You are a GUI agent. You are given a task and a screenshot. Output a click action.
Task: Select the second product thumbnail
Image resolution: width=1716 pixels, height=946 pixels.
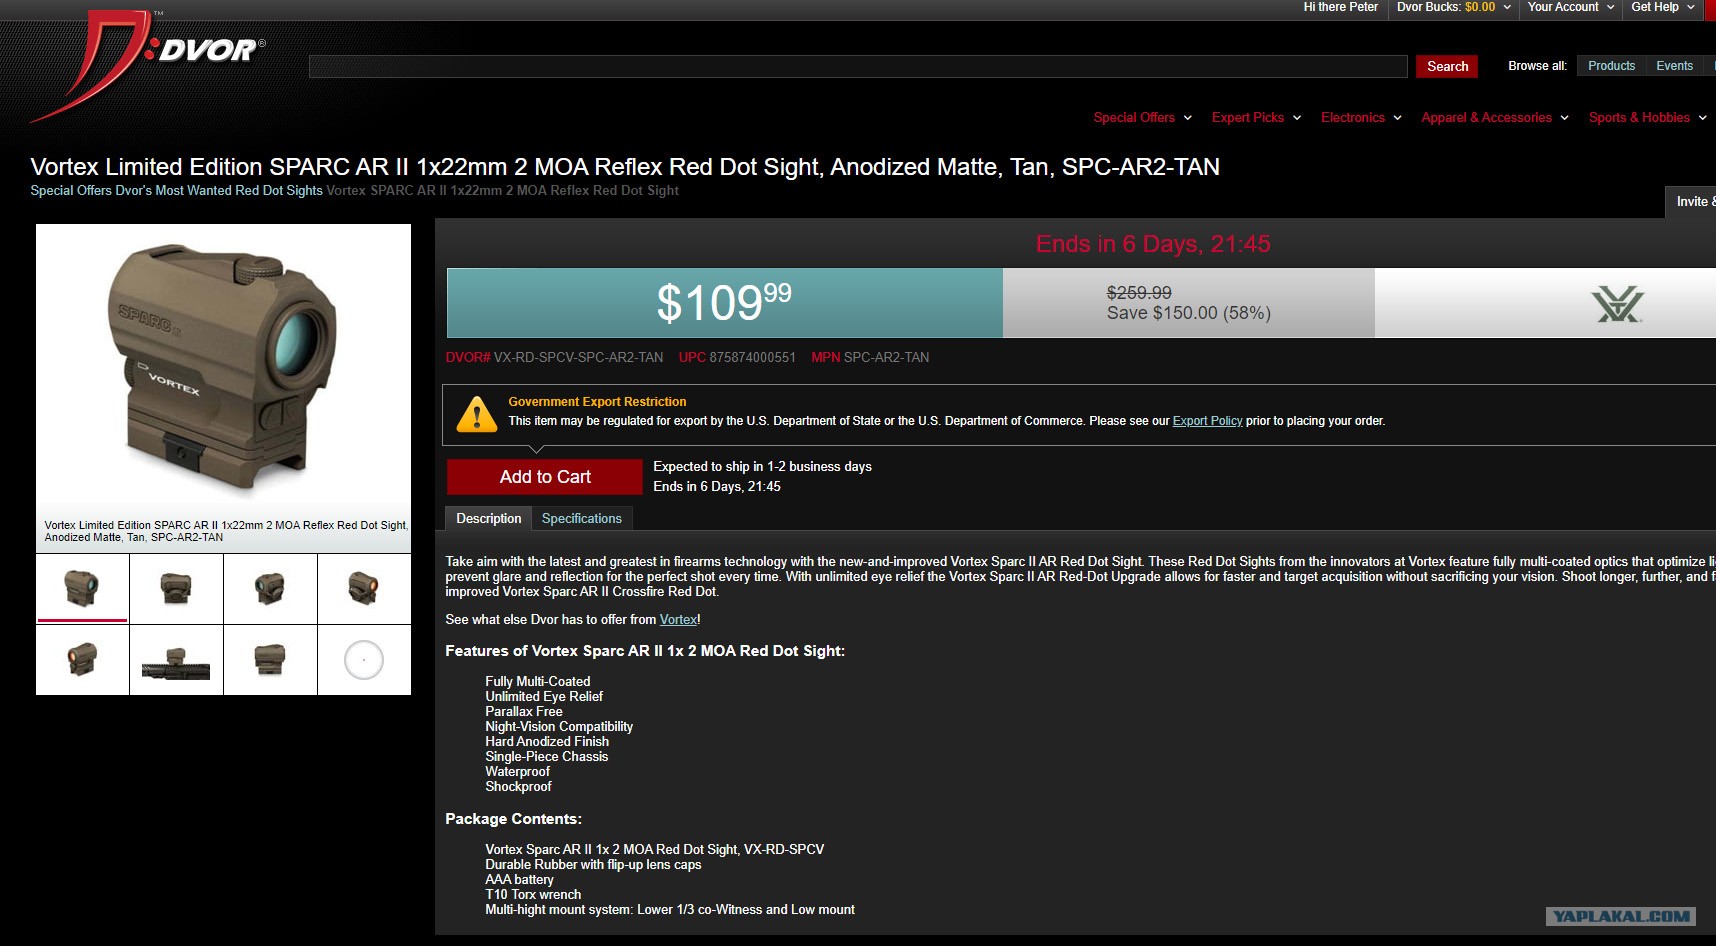(176, 588)
